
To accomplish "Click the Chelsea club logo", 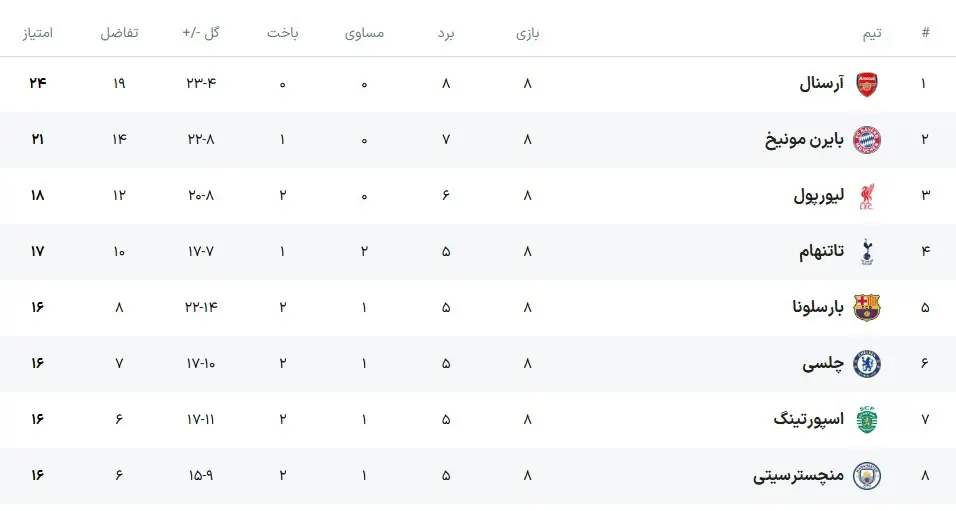I will pos(867,364).
